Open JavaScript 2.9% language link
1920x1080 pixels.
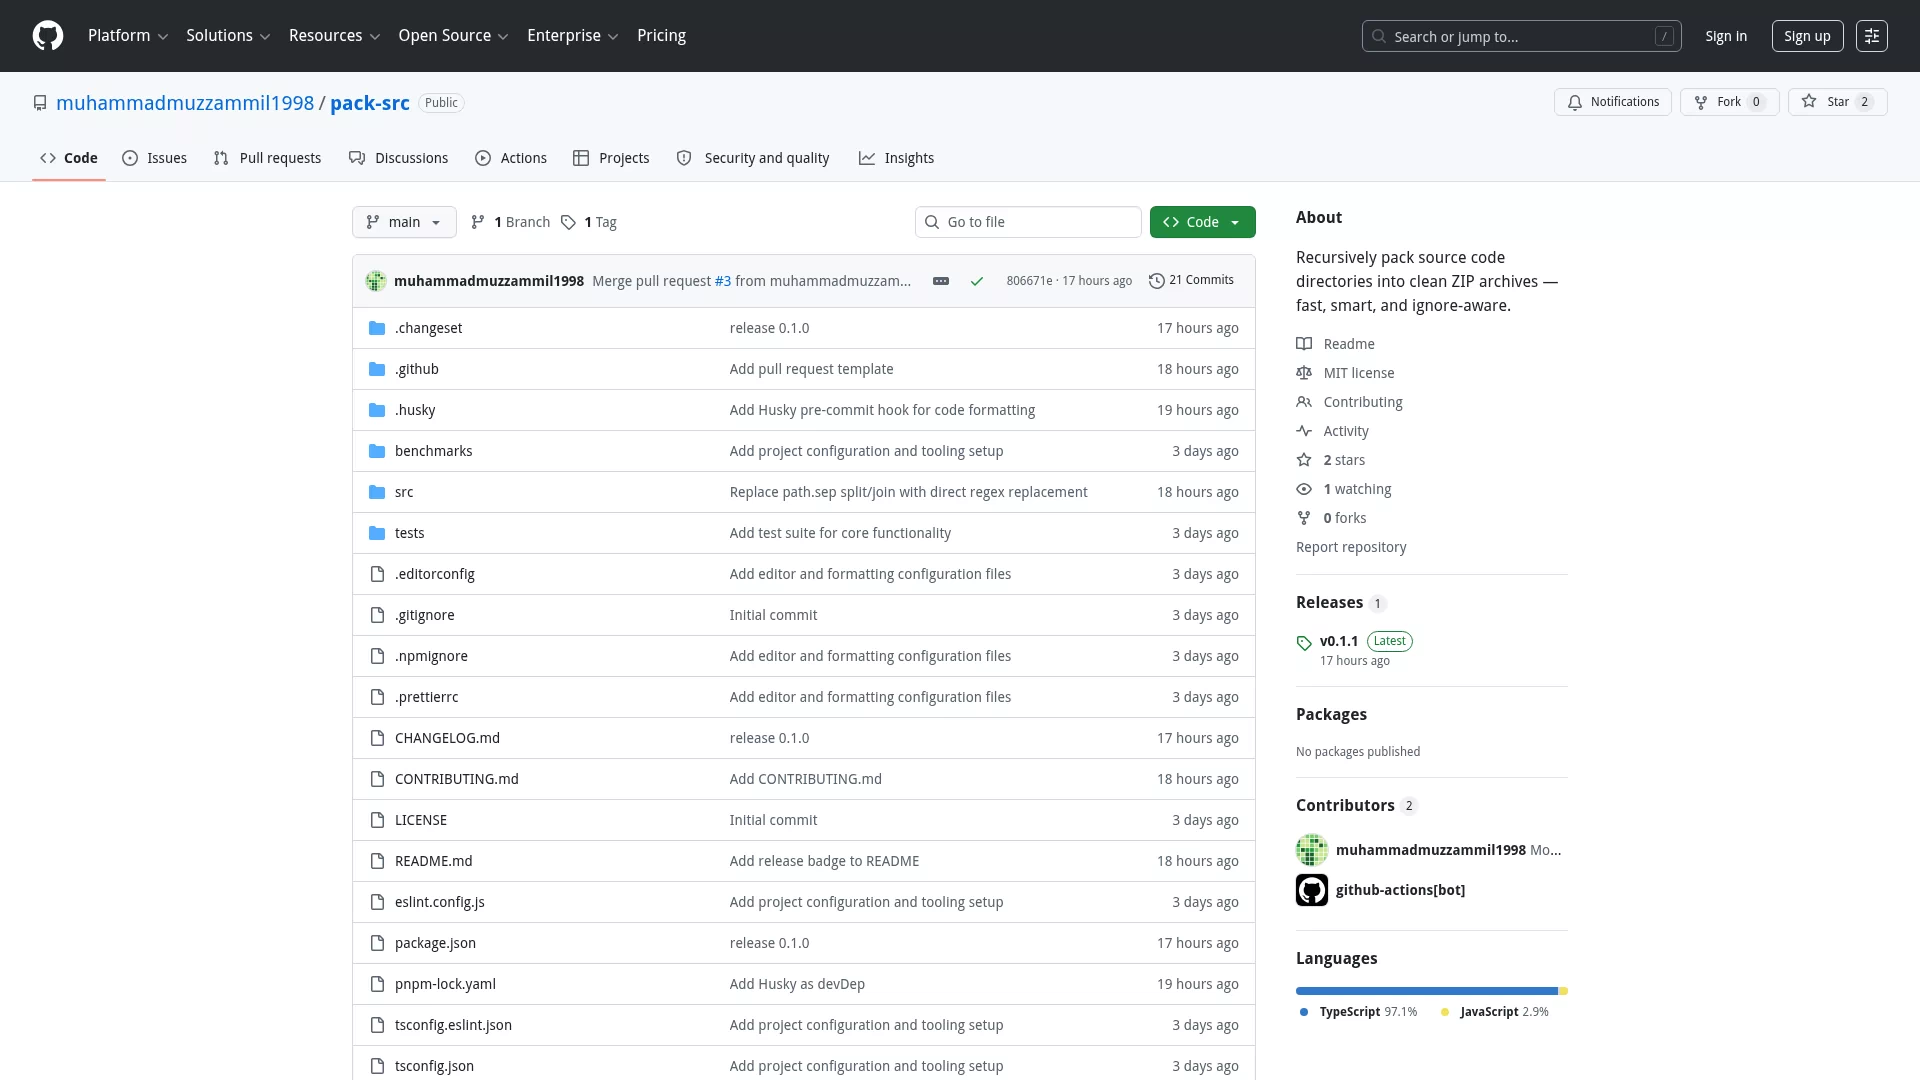pyautogui.click(x=1495, y=1012)
